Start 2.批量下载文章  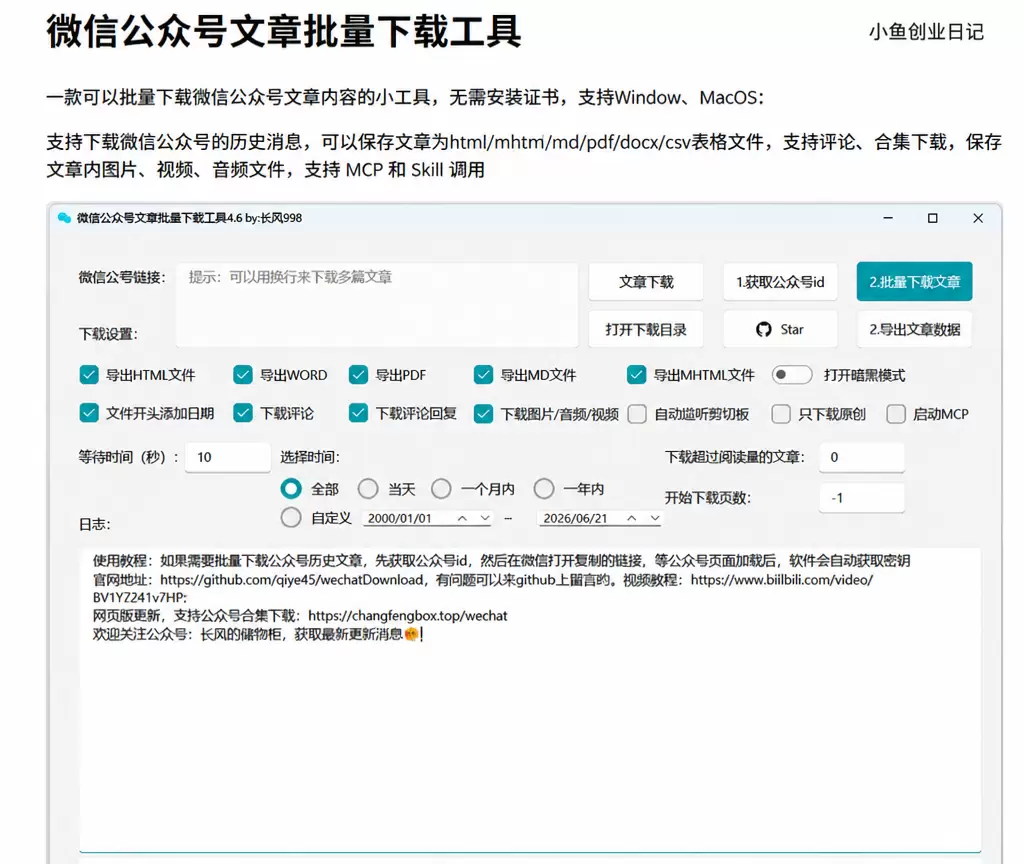point(914,281)
